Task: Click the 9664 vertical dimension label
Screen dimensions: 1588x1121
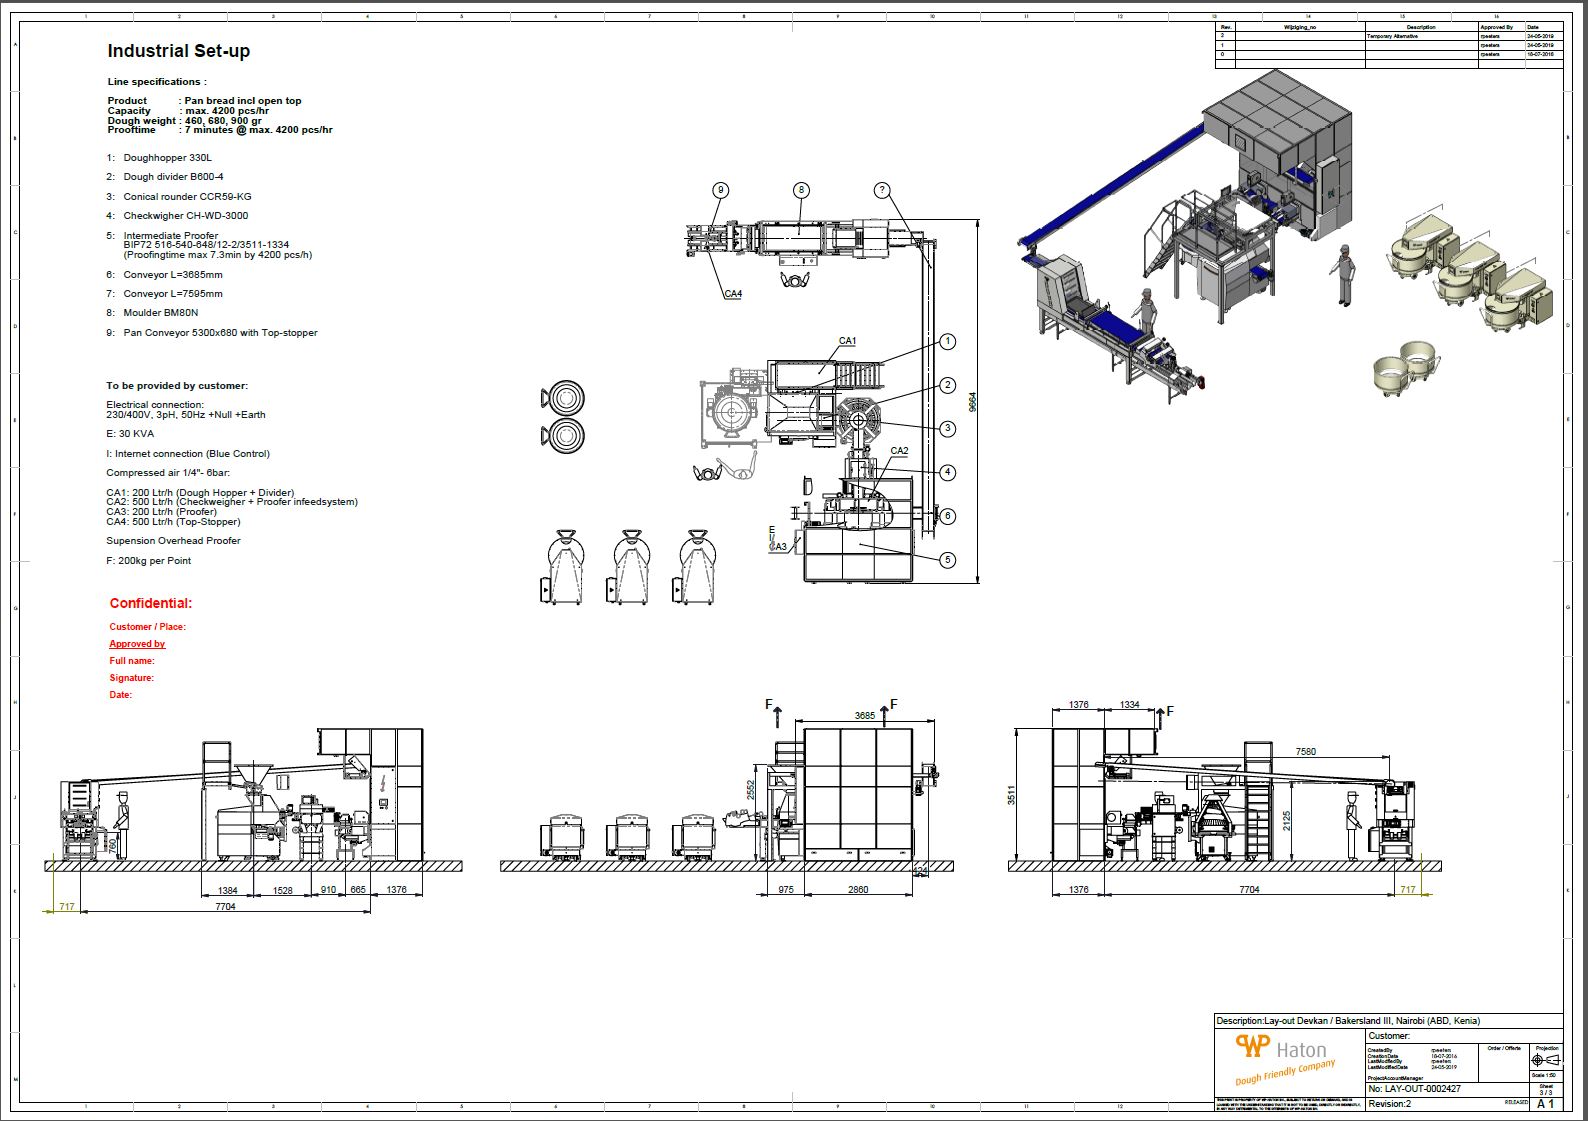Action: pos(973,402)
